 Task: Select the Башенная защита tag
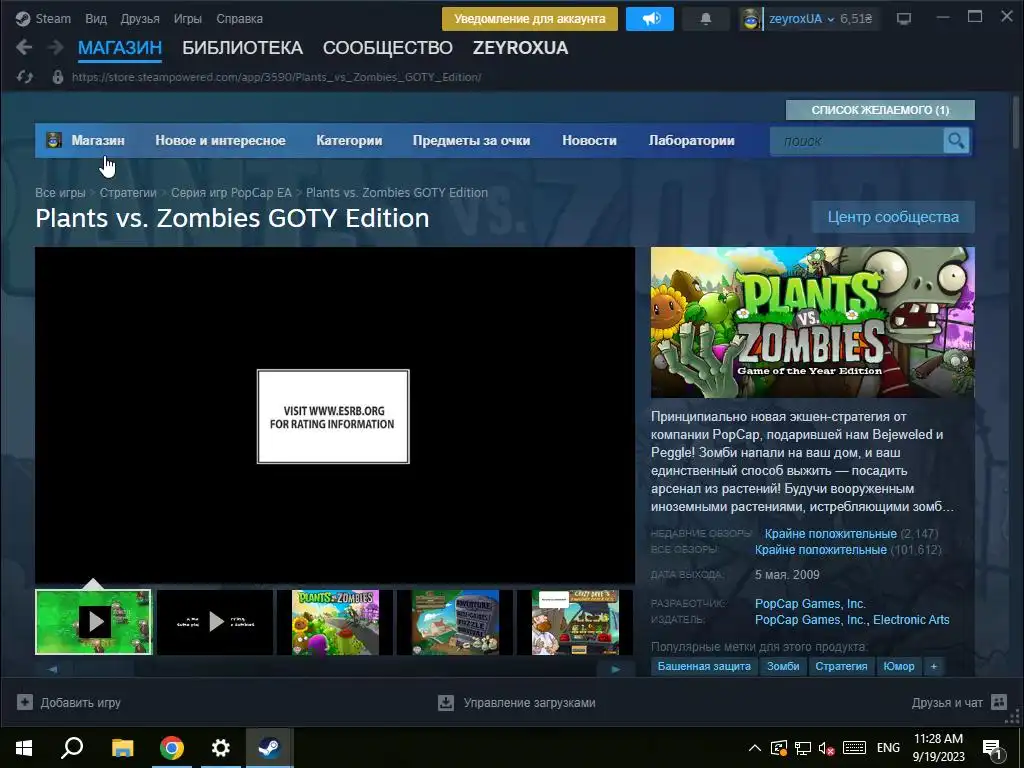coord(704,666)
